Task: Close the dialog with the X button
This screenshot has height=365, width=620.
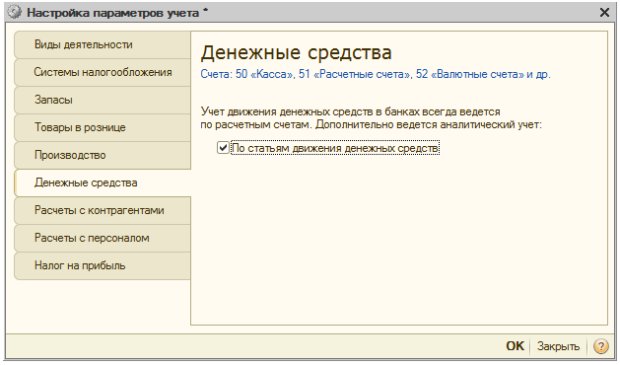Action: point(604,13)
